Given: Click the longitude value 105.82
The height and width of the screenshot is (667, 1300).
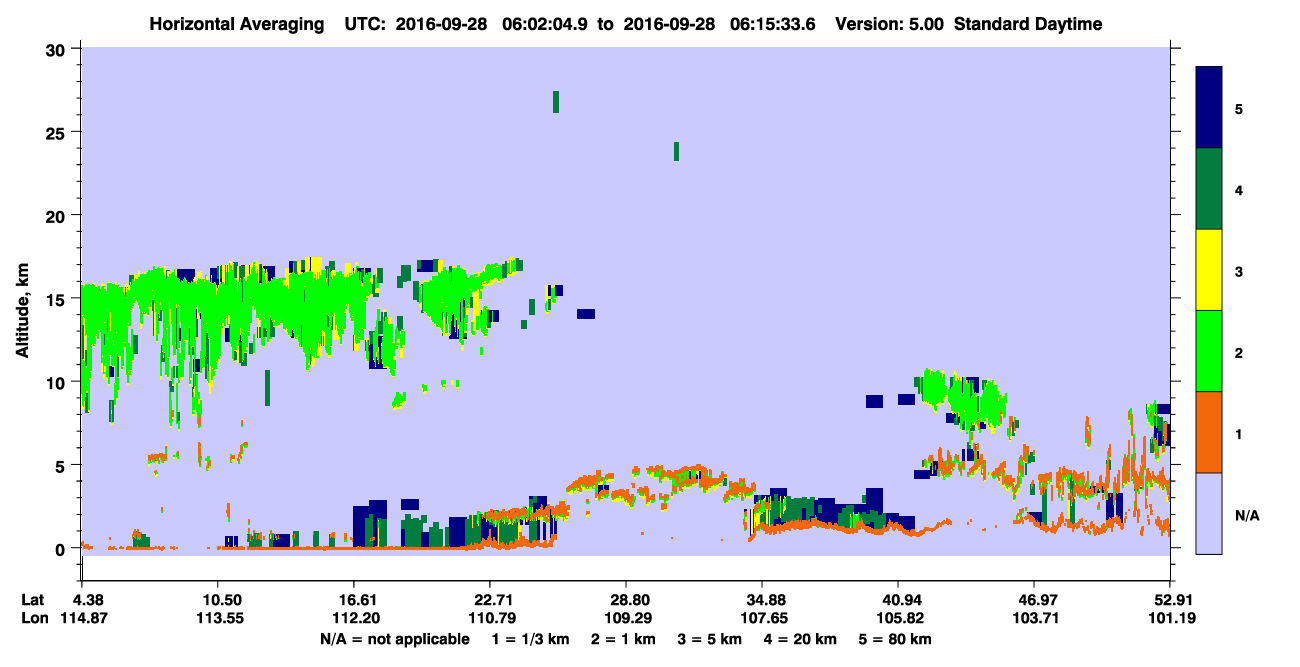Looking at the screenshot, I should [898, 618].
